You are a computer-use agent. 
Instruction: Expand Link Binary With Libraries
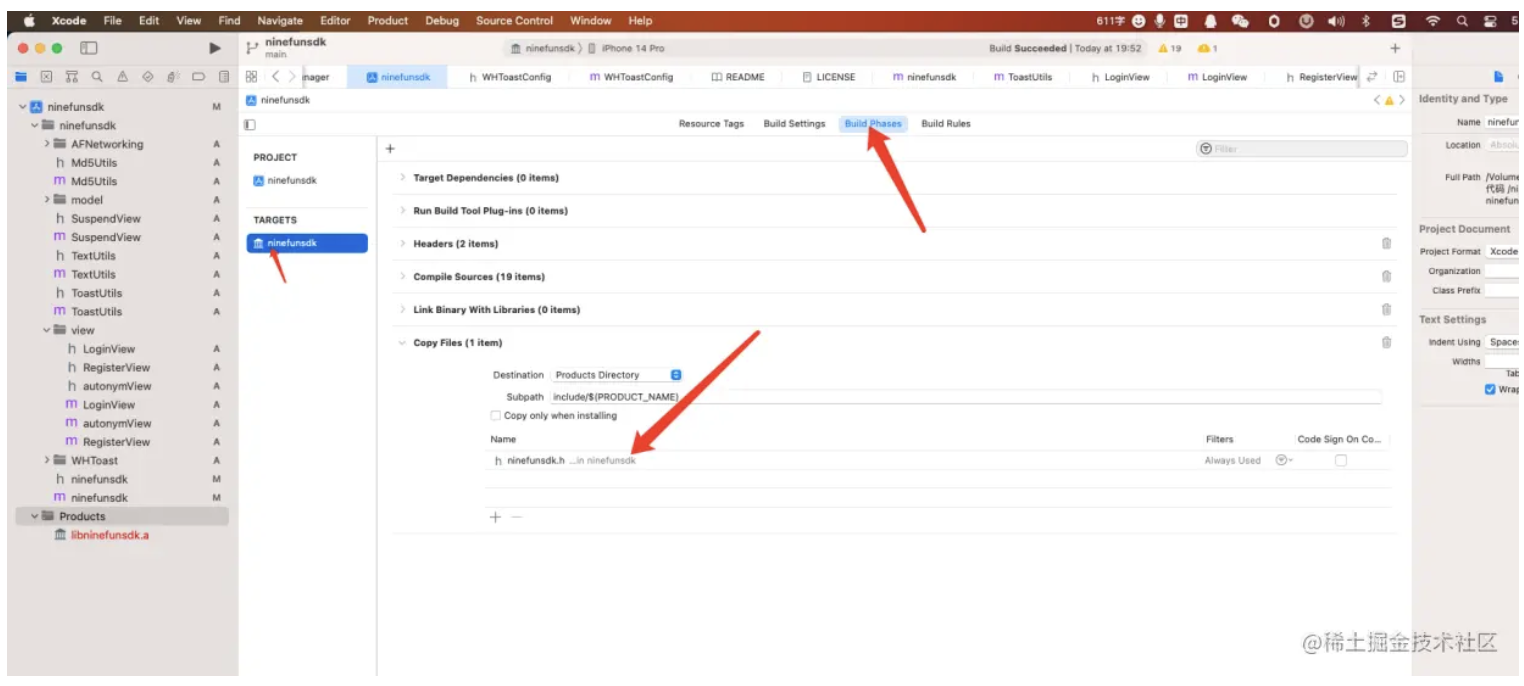pyautogui.click(x=402, y=309)
